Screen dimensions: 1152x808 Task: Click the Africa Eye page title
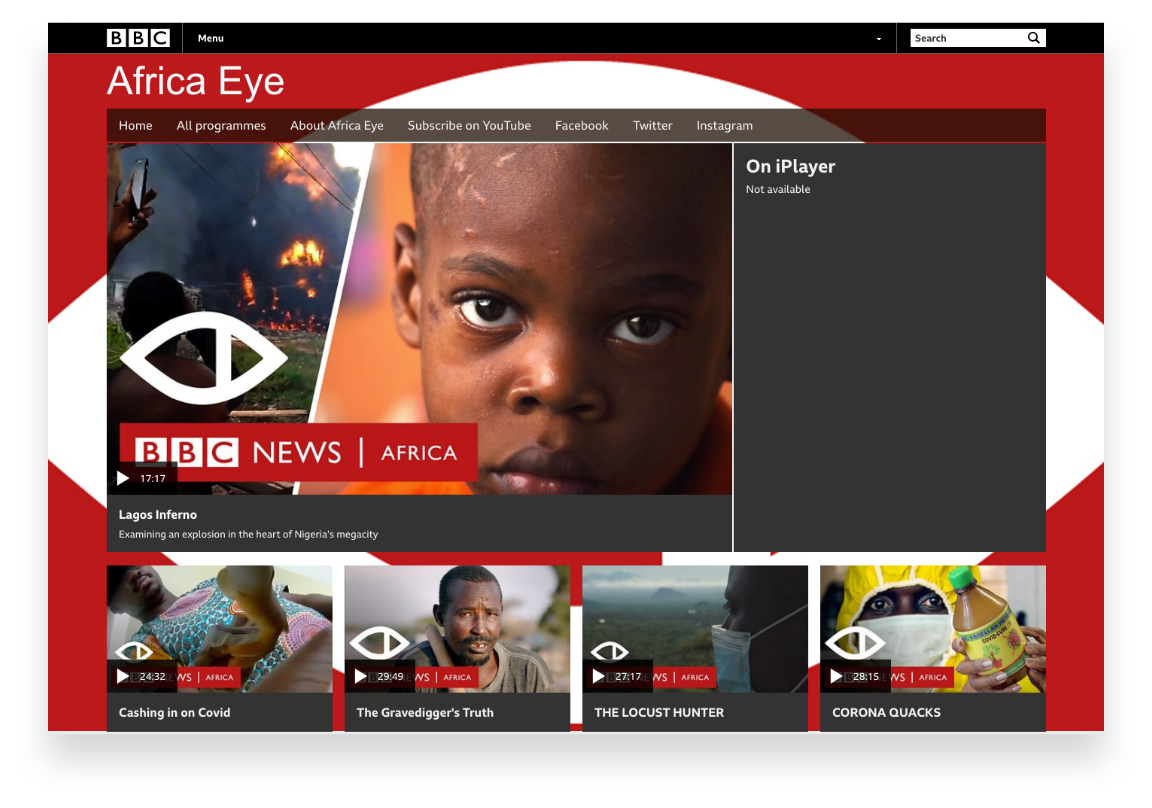[195, 81]
